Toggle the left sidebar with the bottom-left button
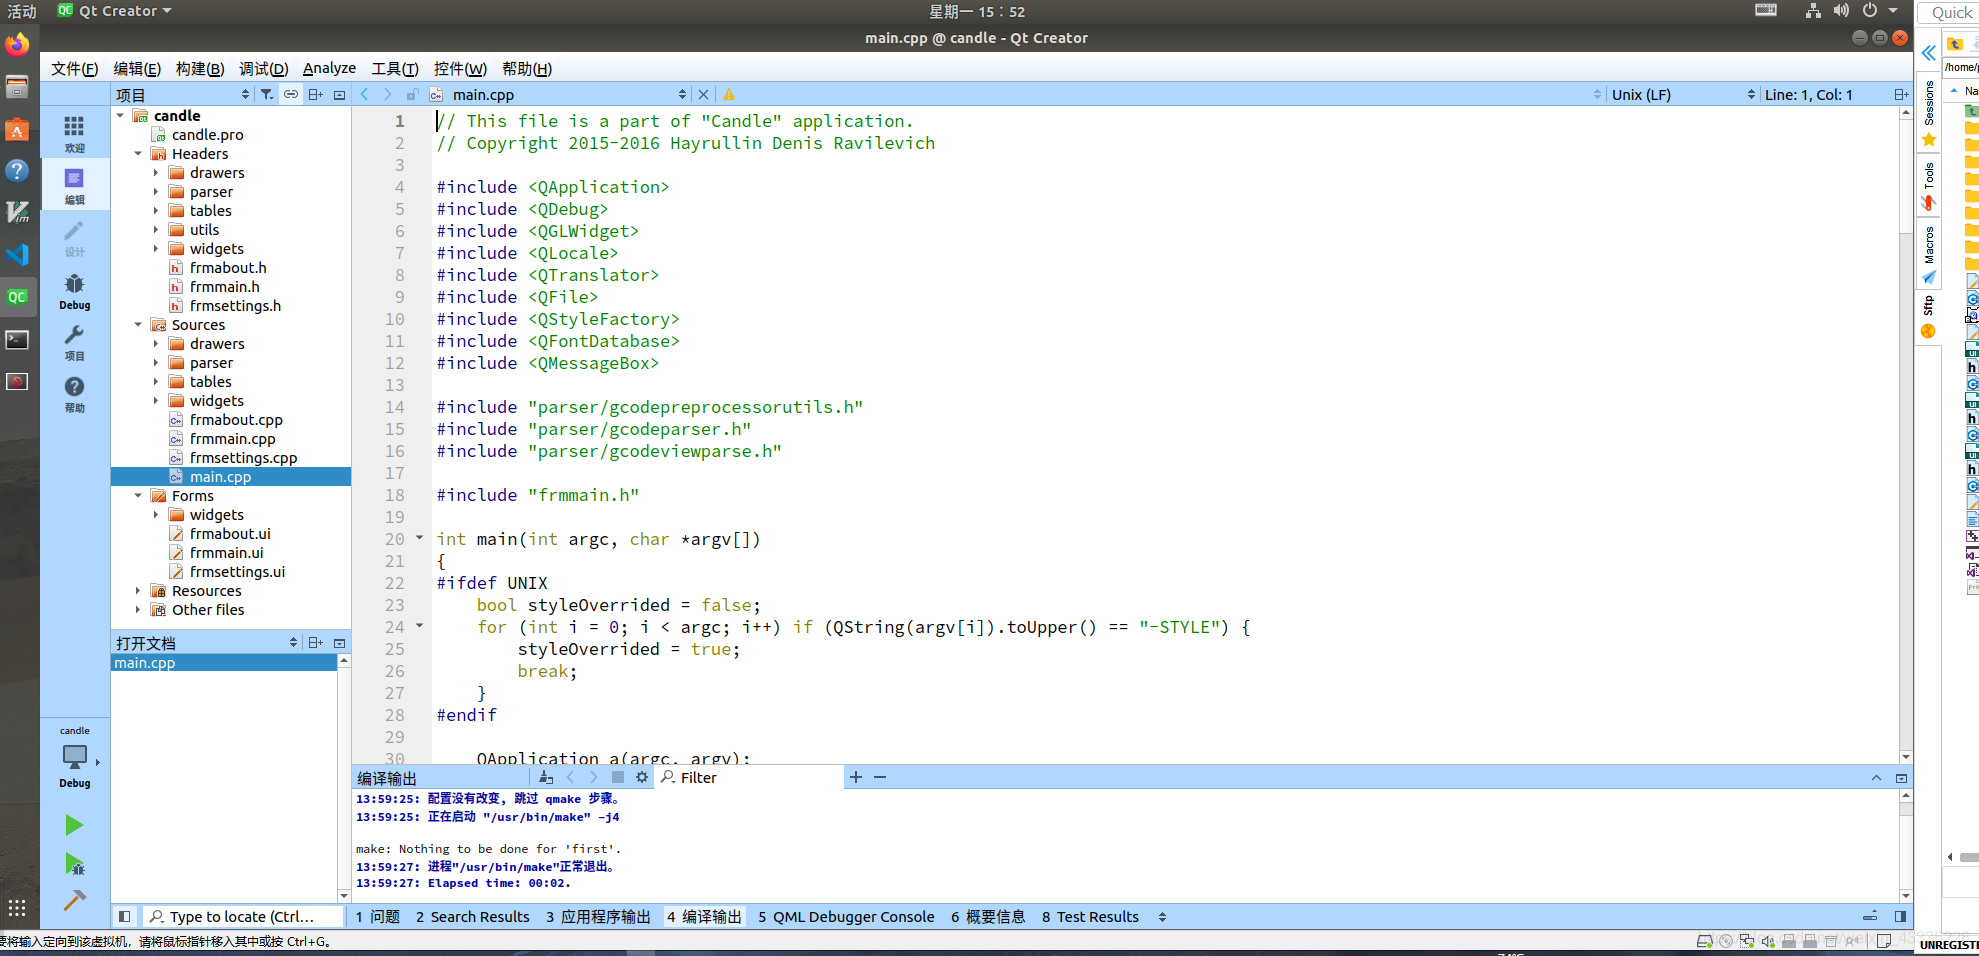 coord(124,916)
